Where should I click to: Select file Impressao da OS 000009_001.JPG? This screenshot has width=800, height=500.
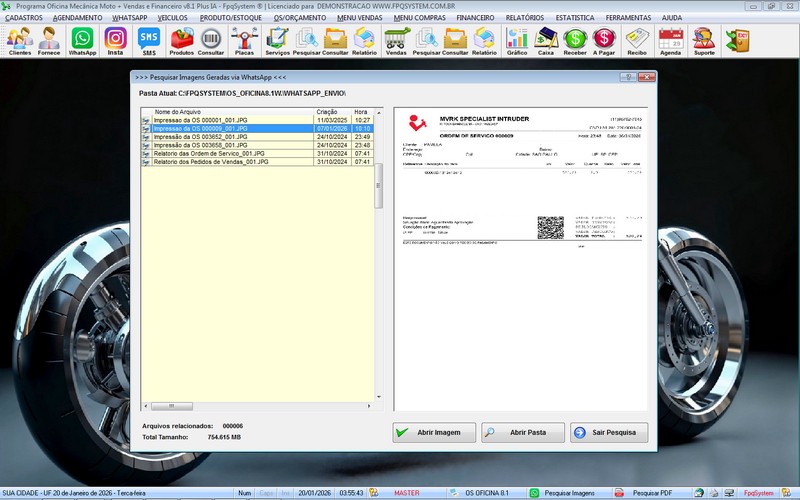pos(257,129)
